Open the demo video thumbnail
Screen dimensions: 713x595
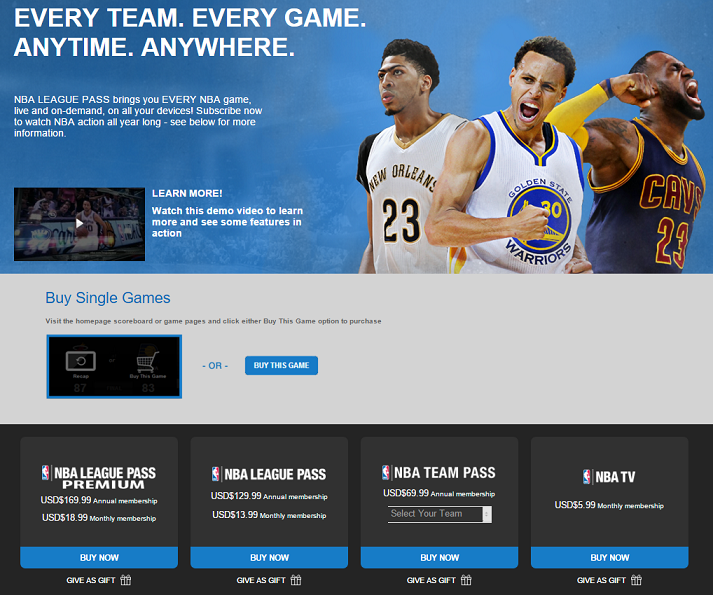point(80,224)
